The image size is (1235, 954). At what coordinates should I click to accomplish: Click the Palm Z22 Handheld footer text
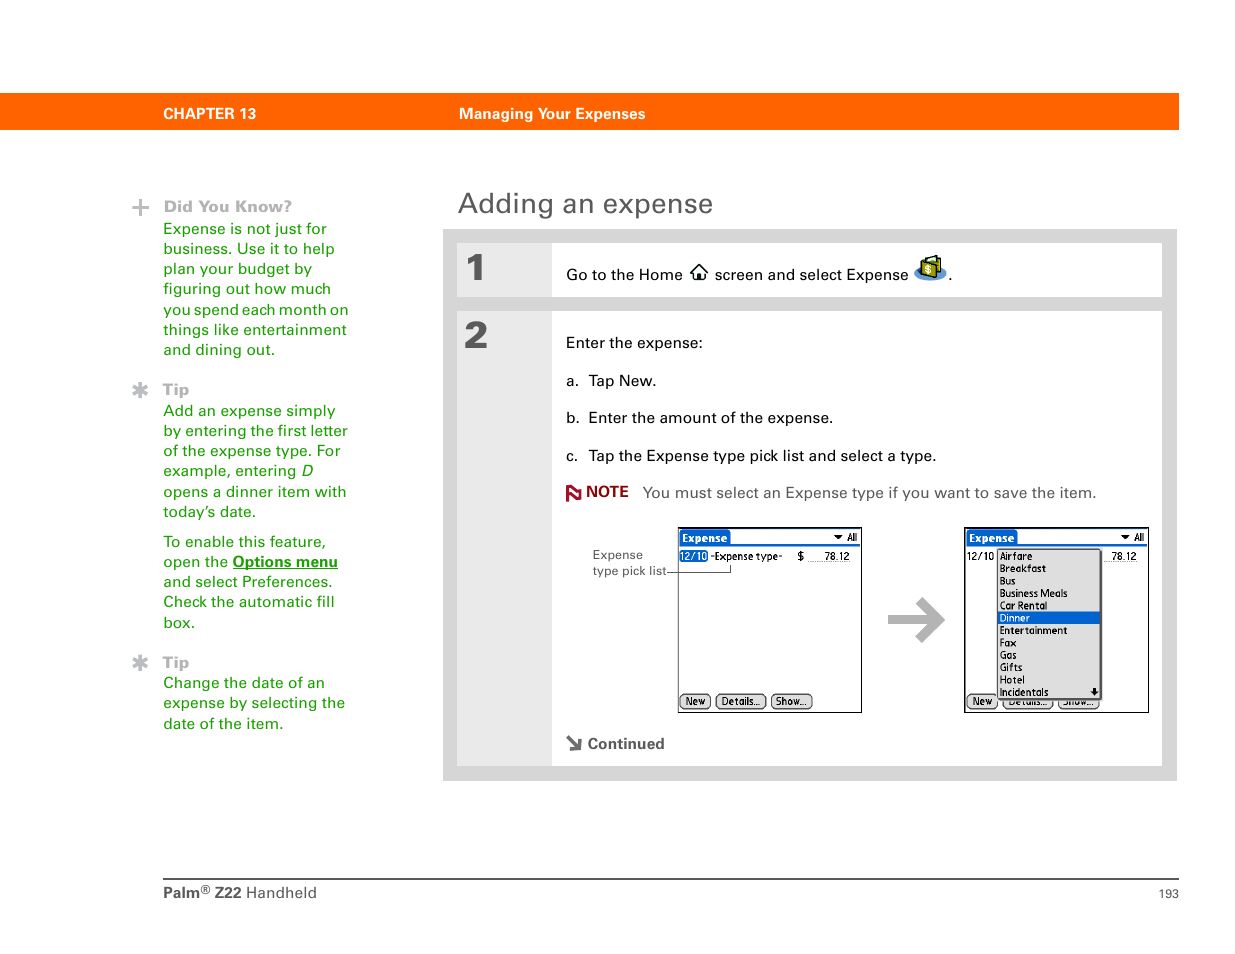point(240,892)
